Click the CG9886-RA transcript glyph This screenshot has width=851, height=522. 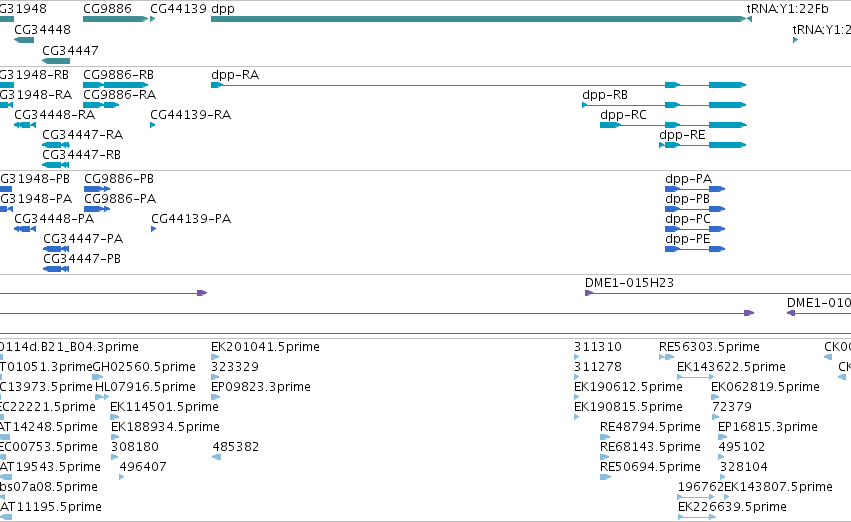pyautogui.click(x=101, y=105)
